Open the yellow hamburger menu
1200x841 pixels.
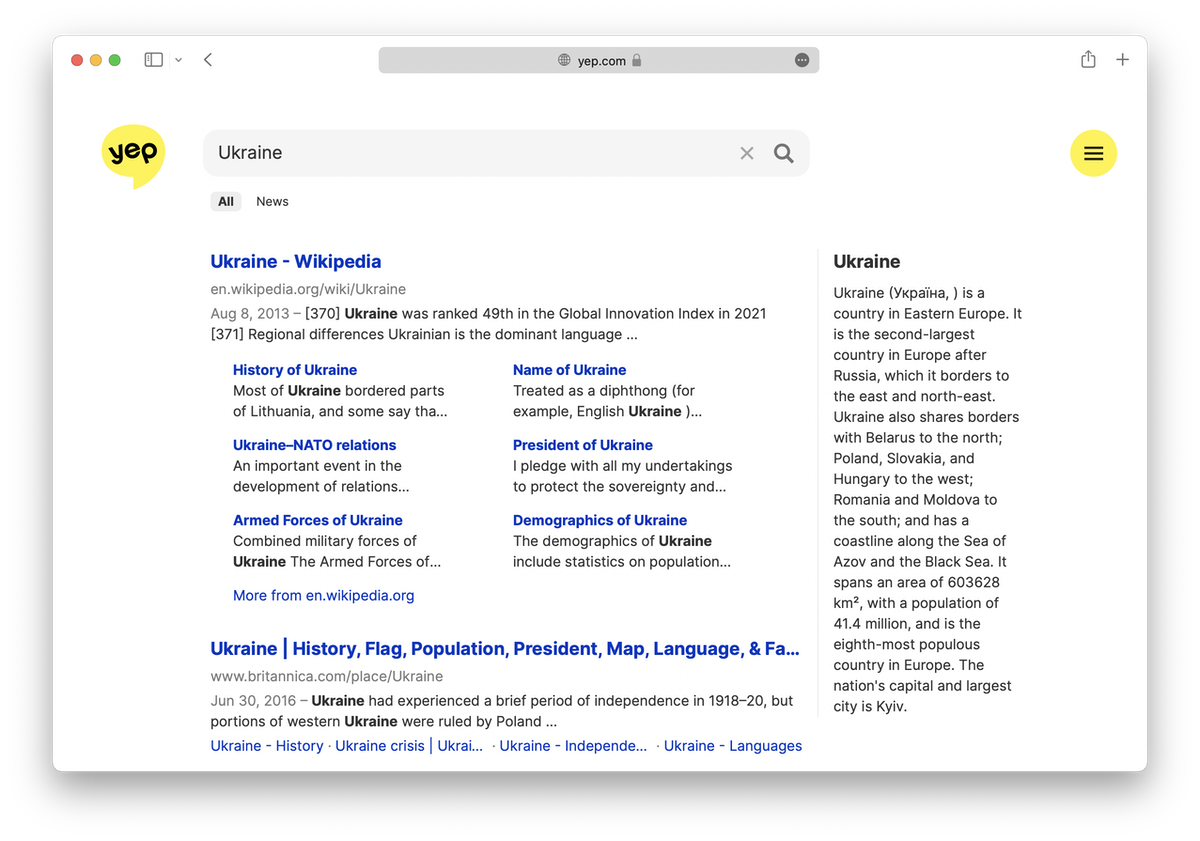point(1094,153)
